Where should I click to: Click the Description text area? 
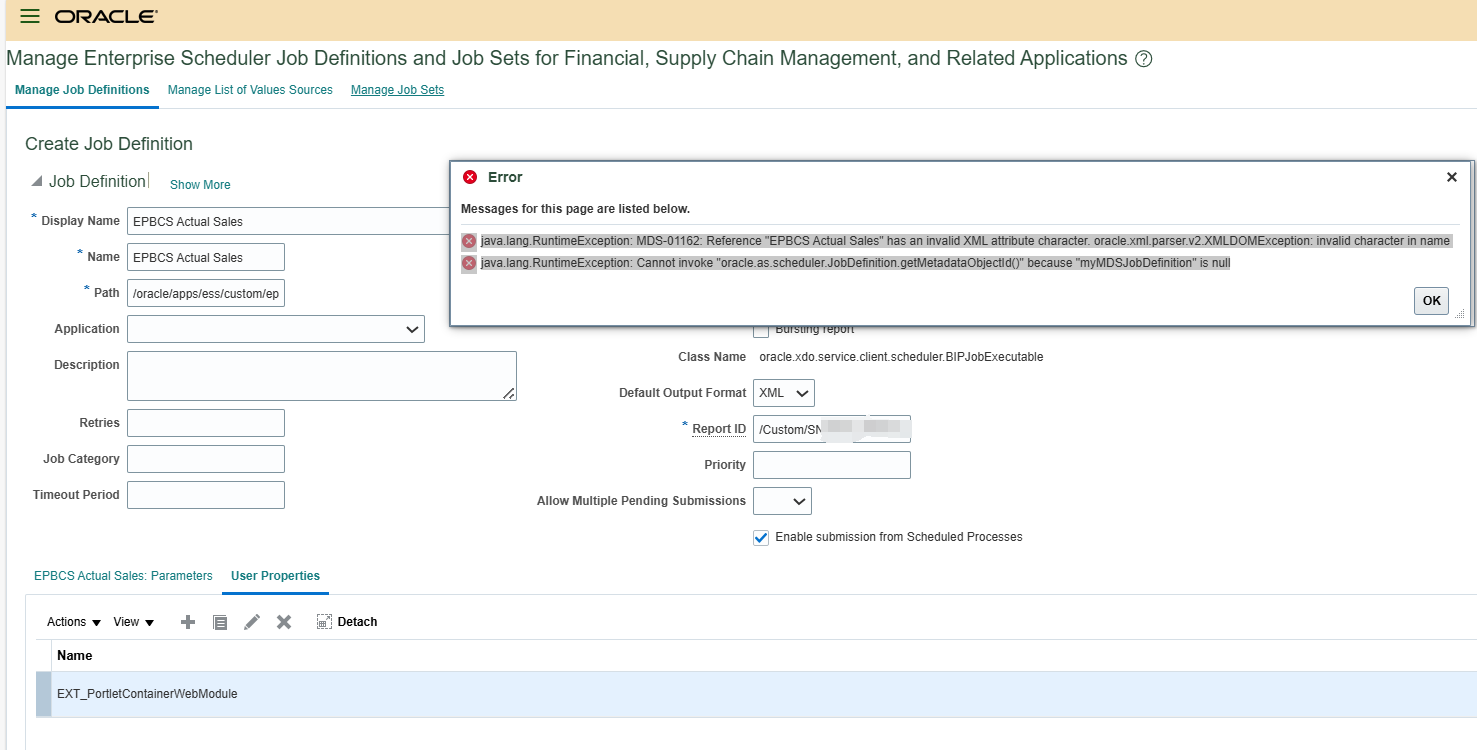322,376
